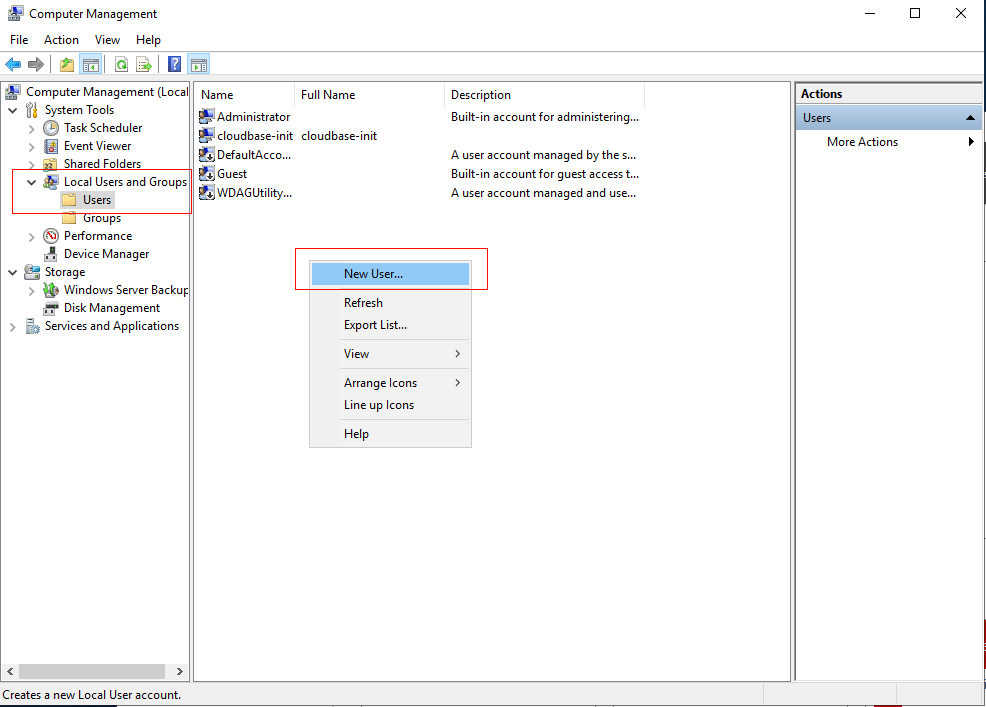Collapse the Storage tree node
Viewport: 986px width, 707px height.
click(x=13, y=272)
